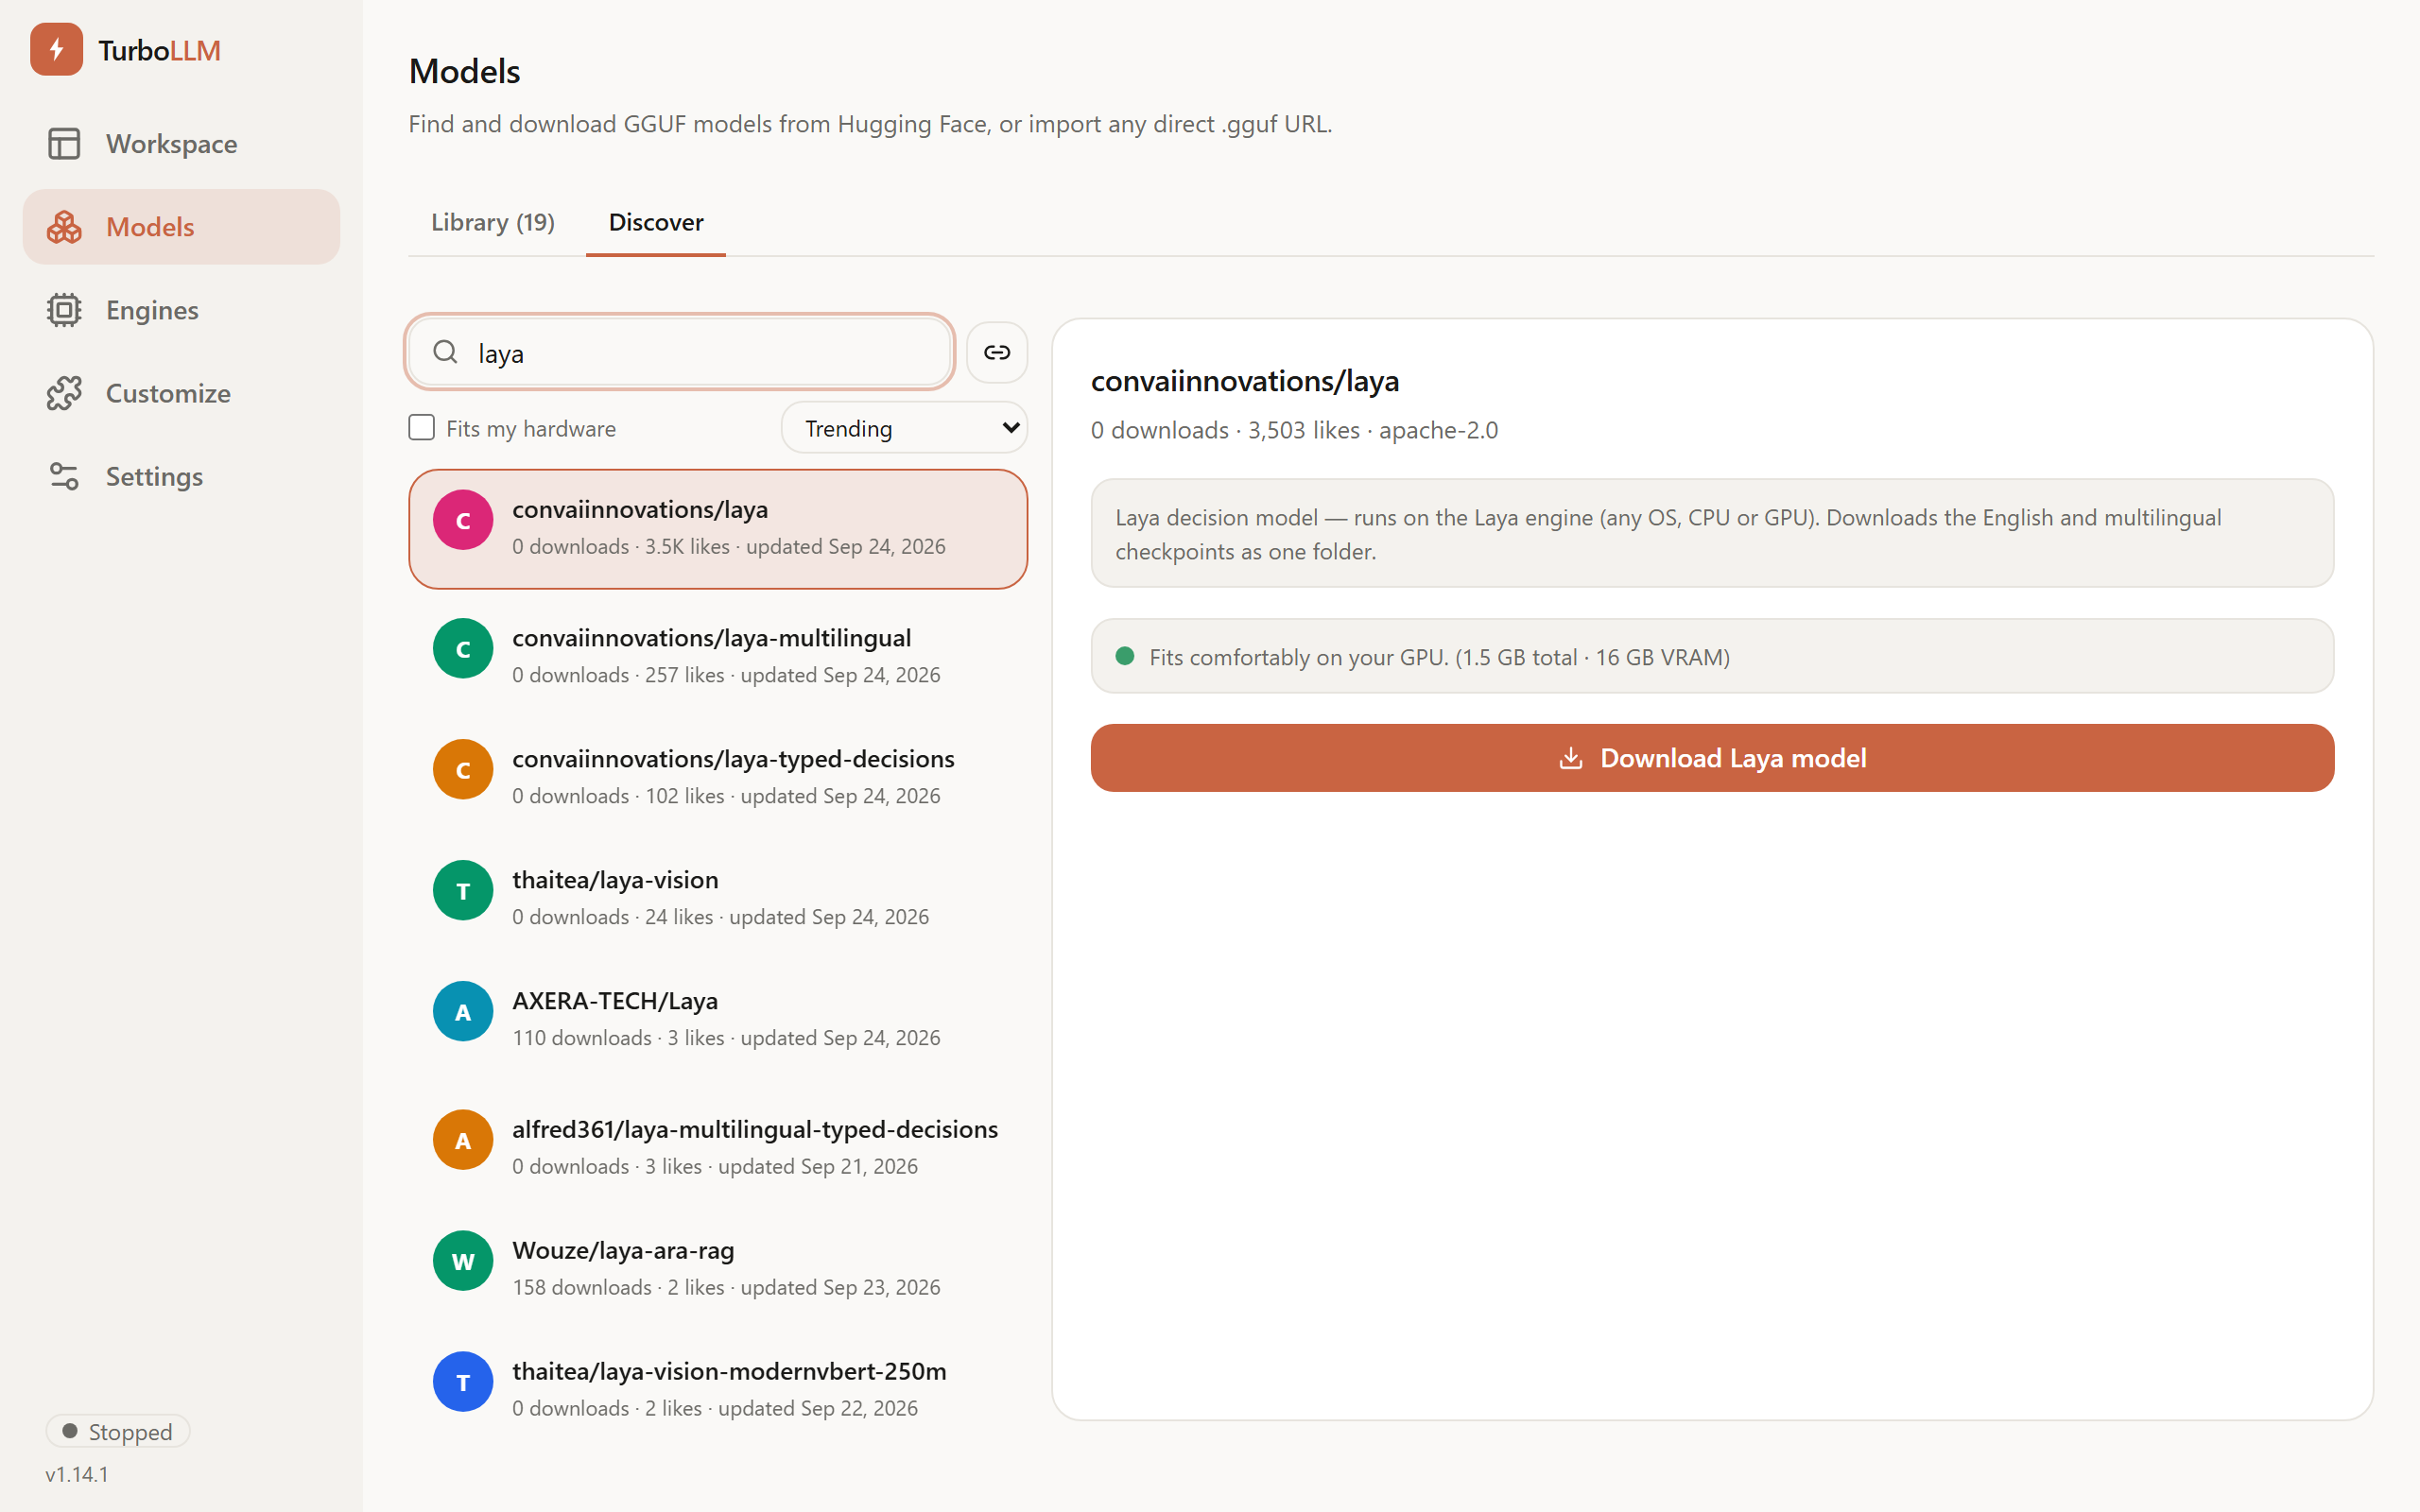Go to Settings in the sidebar
2420x1512 pixels.
point(181,476)
